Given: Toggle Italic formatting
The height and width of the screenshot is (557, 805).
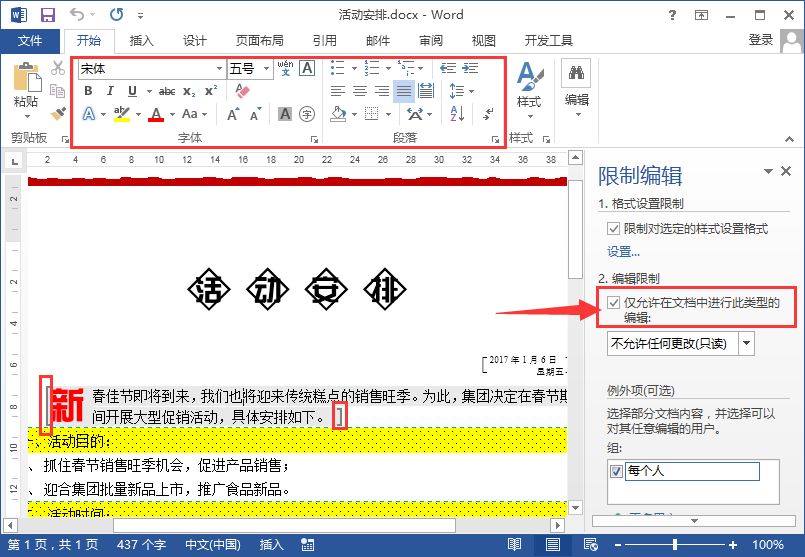Looking at the screenshot, I should point(110,91).
